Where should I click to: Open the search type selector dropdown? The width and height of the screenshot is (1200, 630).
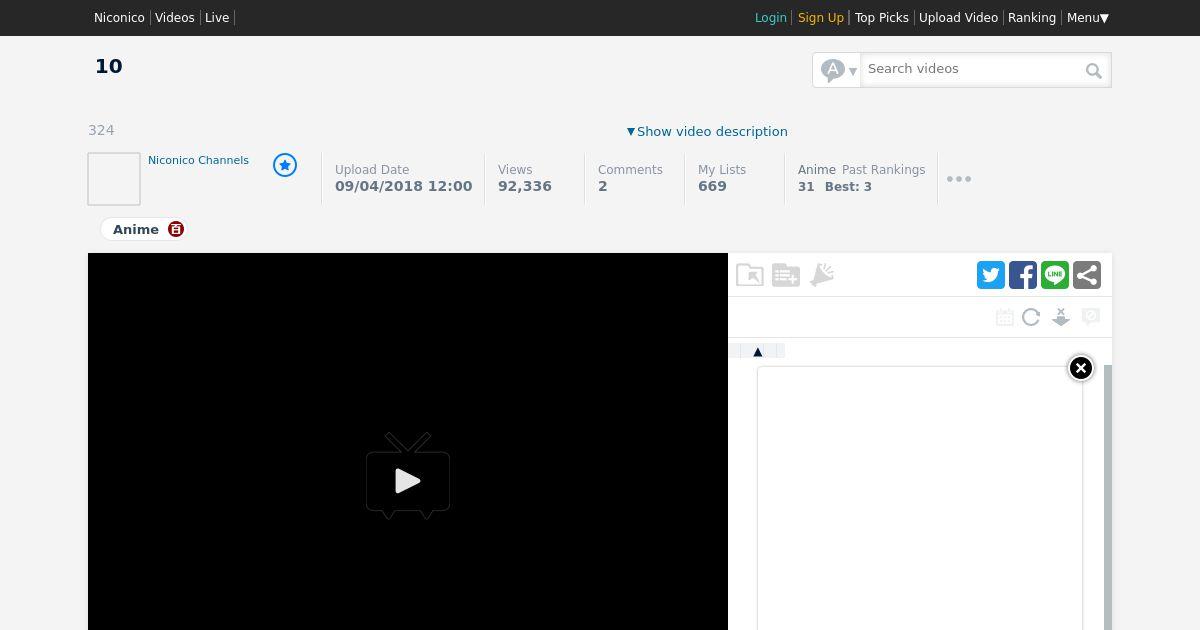pos(838,70)
